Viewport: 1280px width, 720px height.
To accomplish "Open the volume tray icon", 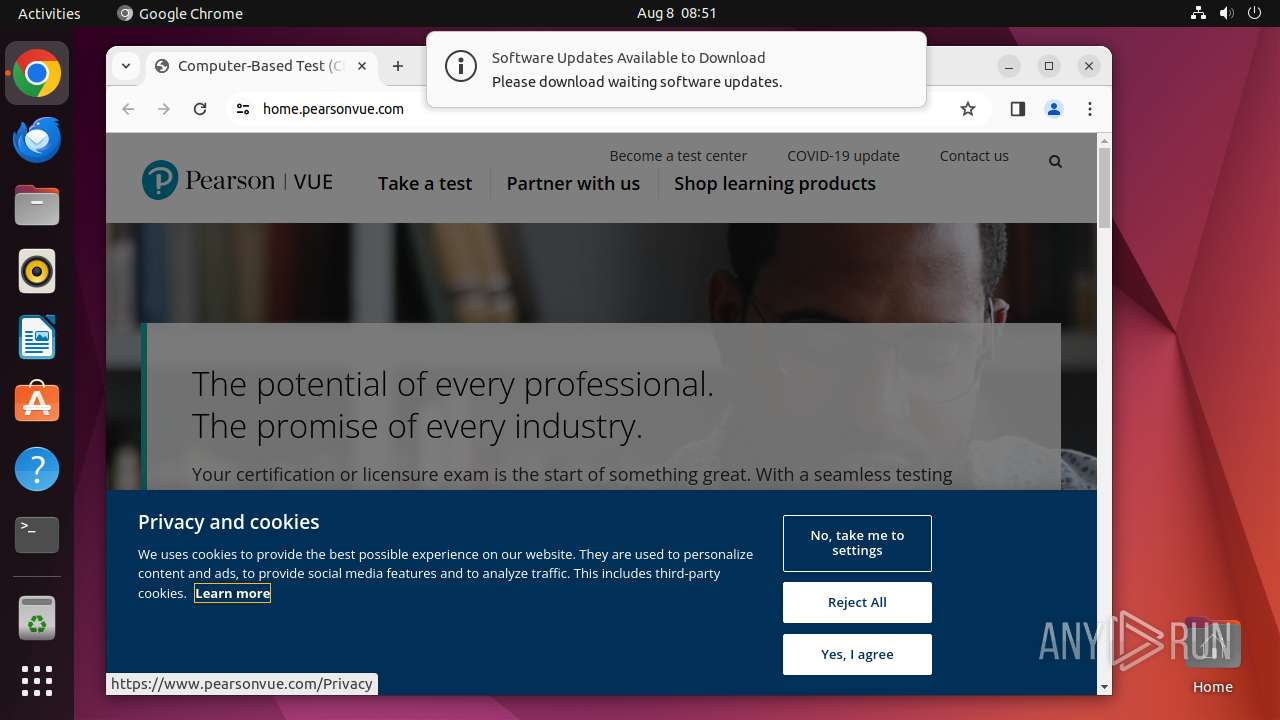I will click(x=1226, y=13).
